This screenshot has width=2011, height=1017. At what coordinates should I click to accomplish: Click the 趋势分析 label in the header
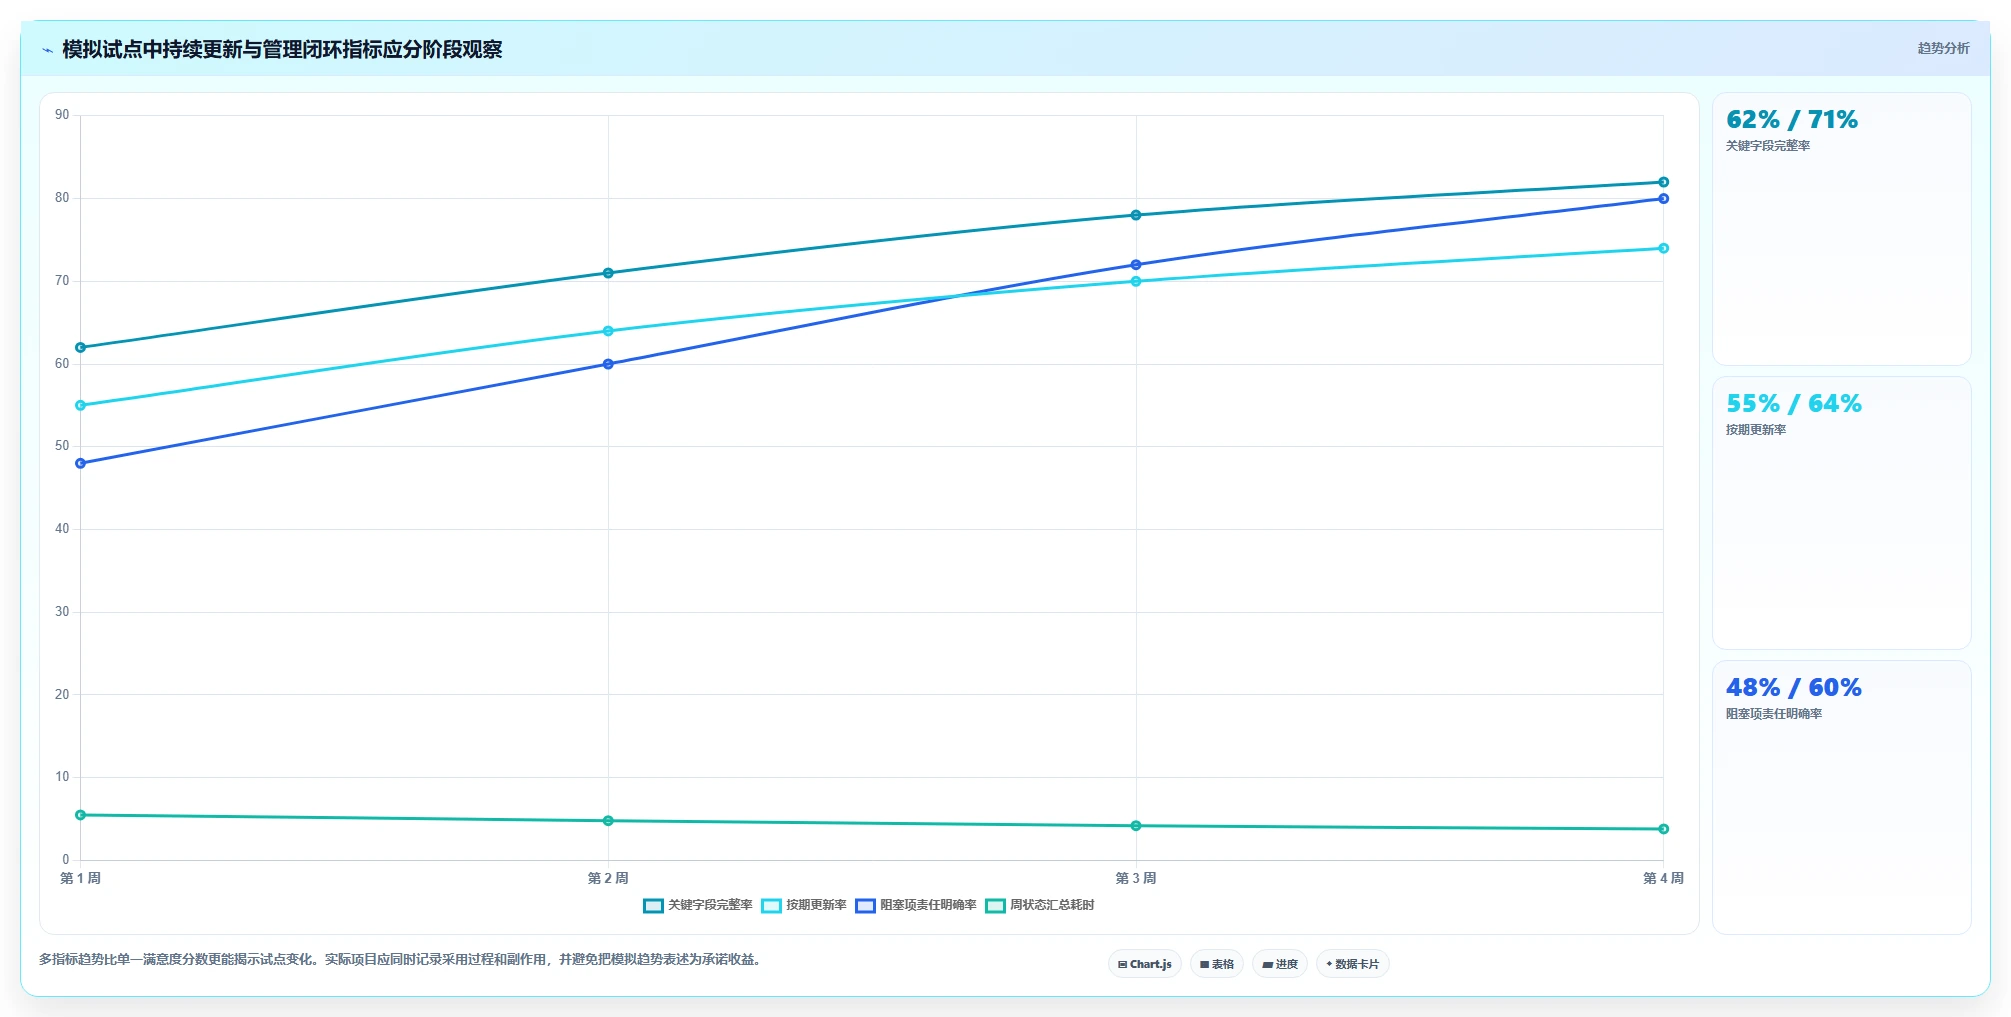(x=1943, y=48)
